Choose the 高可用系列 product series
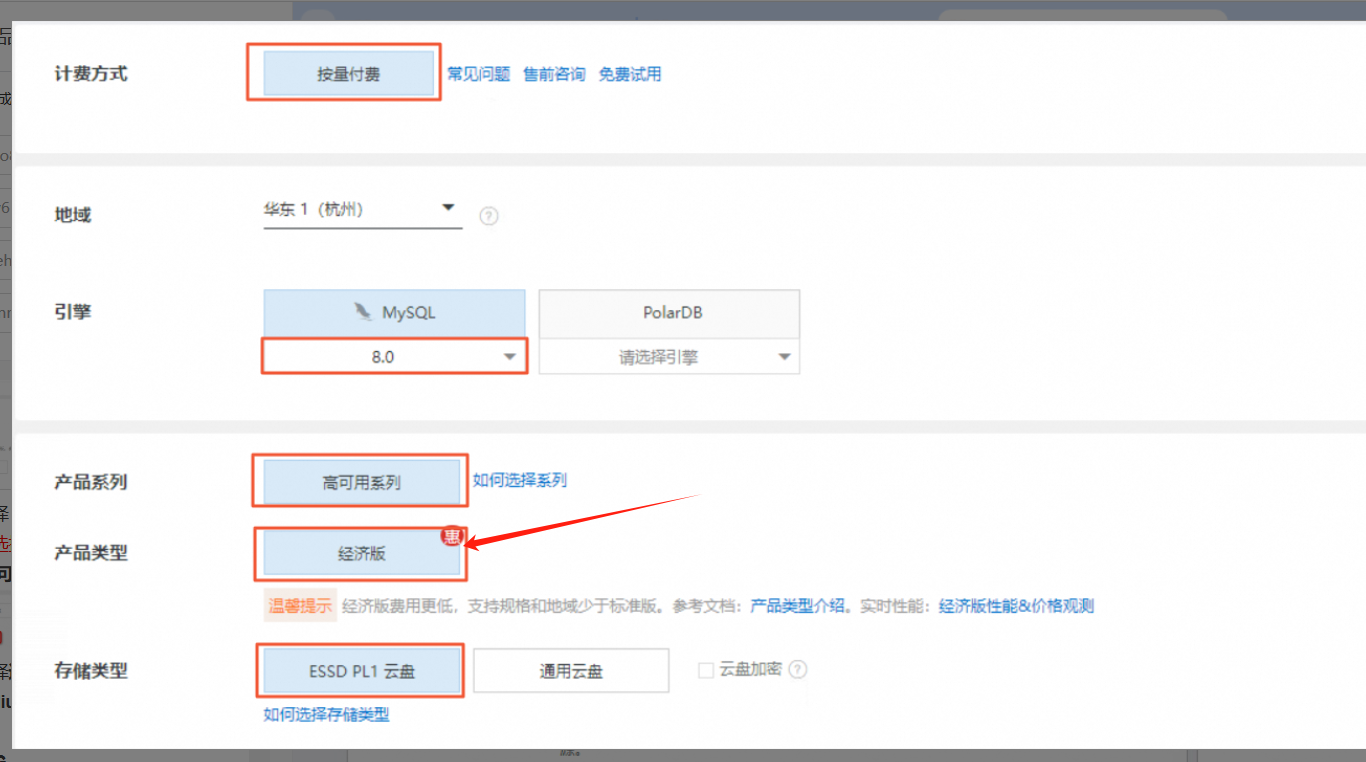1366x762 pixels. (x=361, y=482)
